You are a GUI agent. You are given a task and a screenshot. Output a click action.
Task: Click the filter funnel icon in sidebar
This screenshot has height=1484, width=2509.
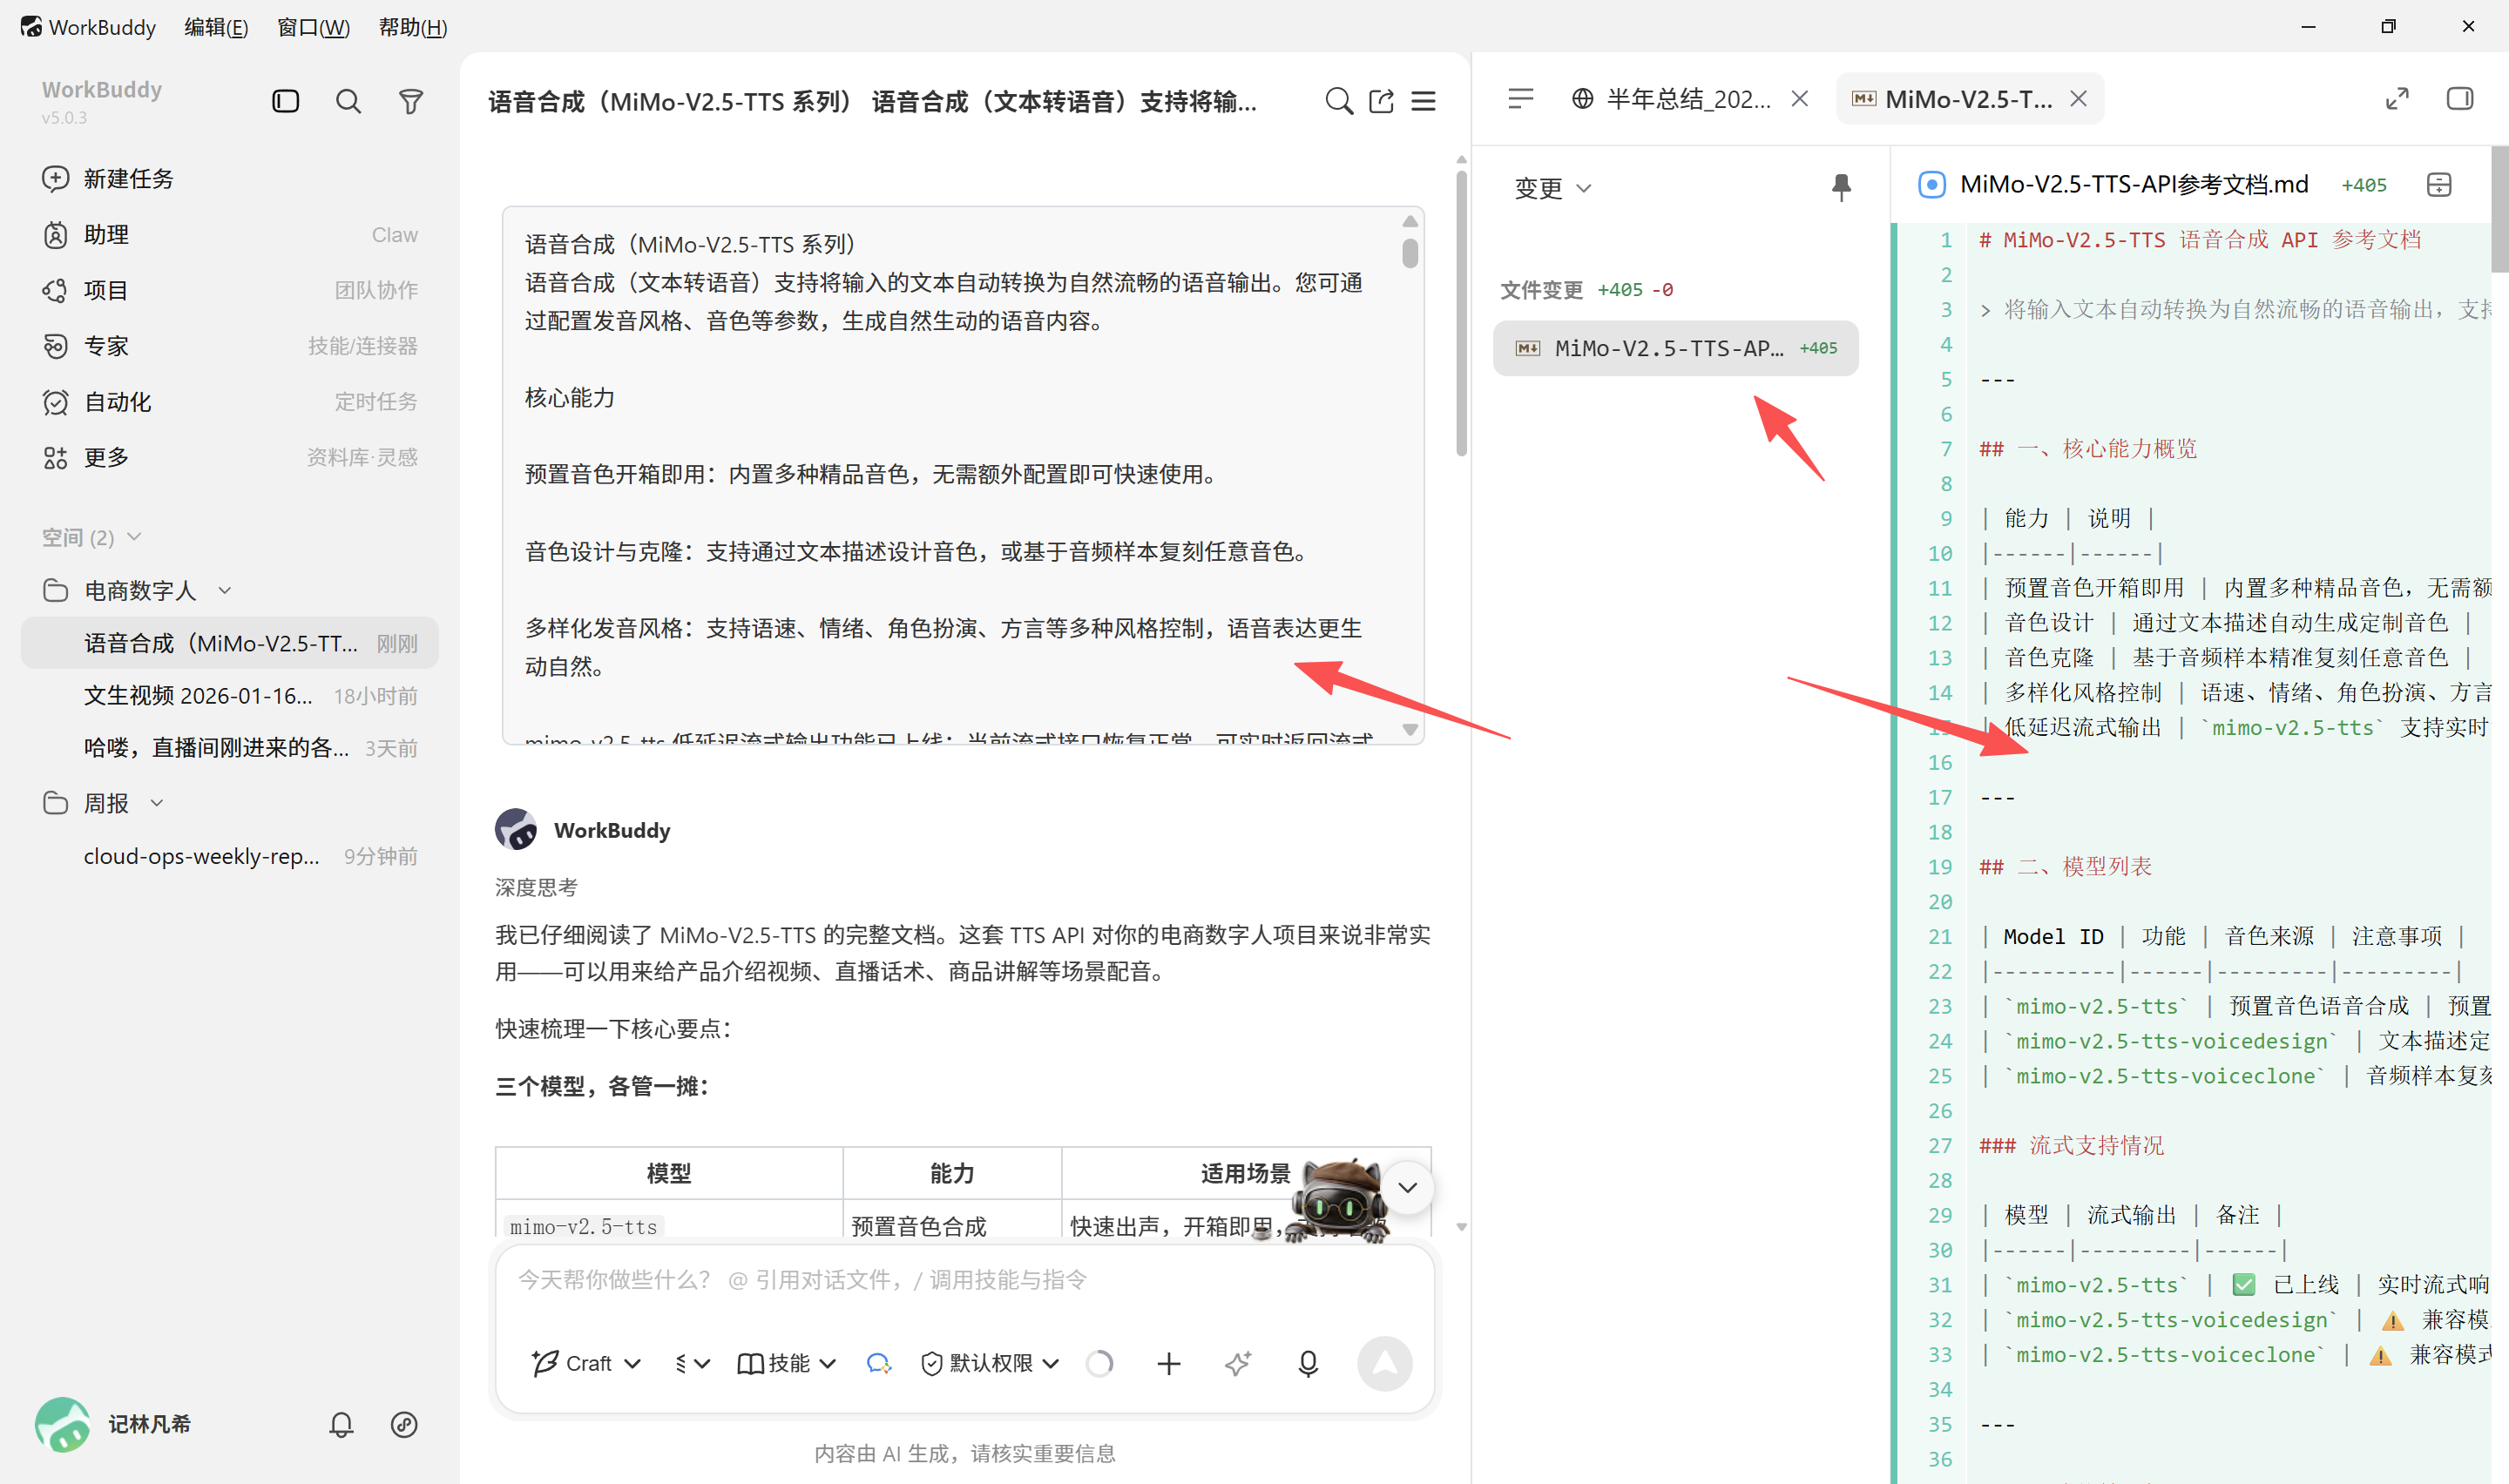click(x=411, y=101)
